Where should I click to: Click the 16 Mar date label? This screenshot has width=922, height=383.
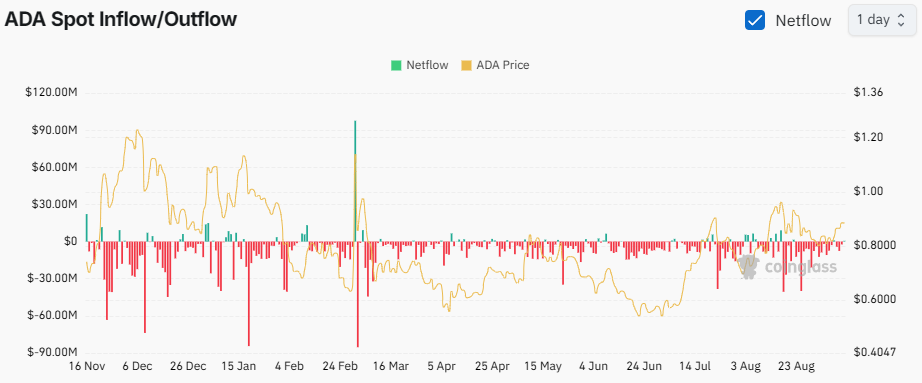click(390, 367)
